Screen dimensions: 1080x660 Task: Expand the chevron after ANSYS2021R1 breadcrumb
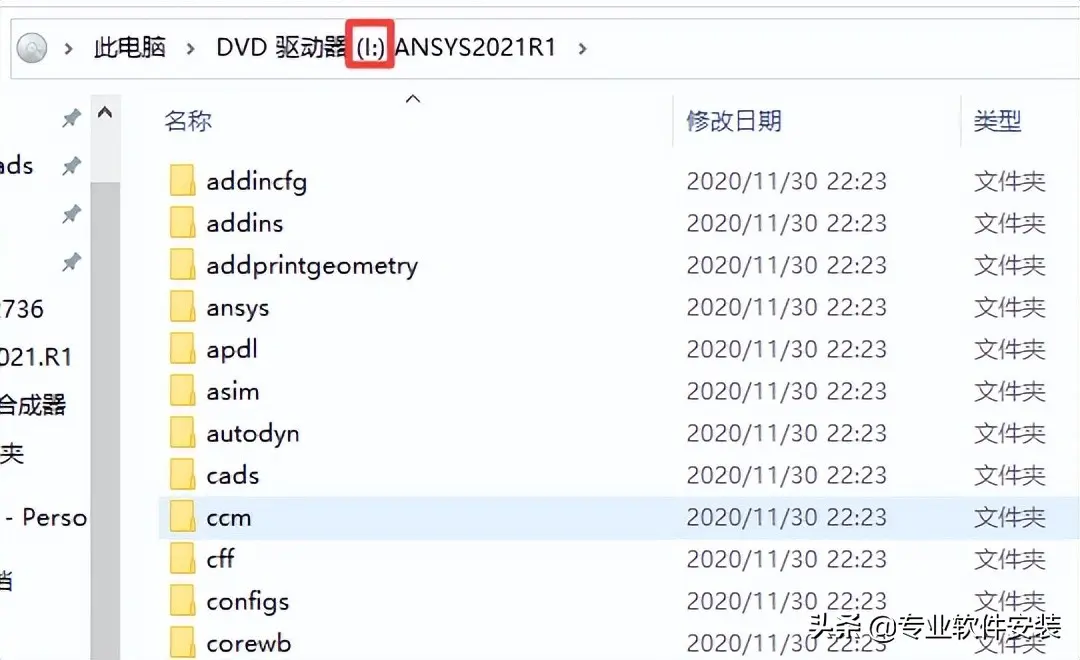pyautogui.click(x=583, y=48)
